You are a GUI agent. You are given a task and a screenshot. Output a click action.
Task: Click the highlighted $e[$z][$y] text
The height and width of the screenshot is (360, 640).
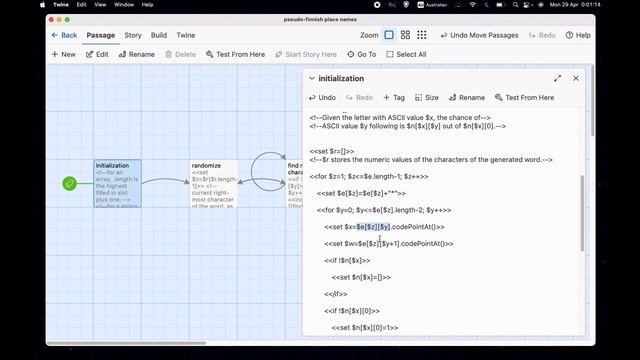click(x=373, y=227)
